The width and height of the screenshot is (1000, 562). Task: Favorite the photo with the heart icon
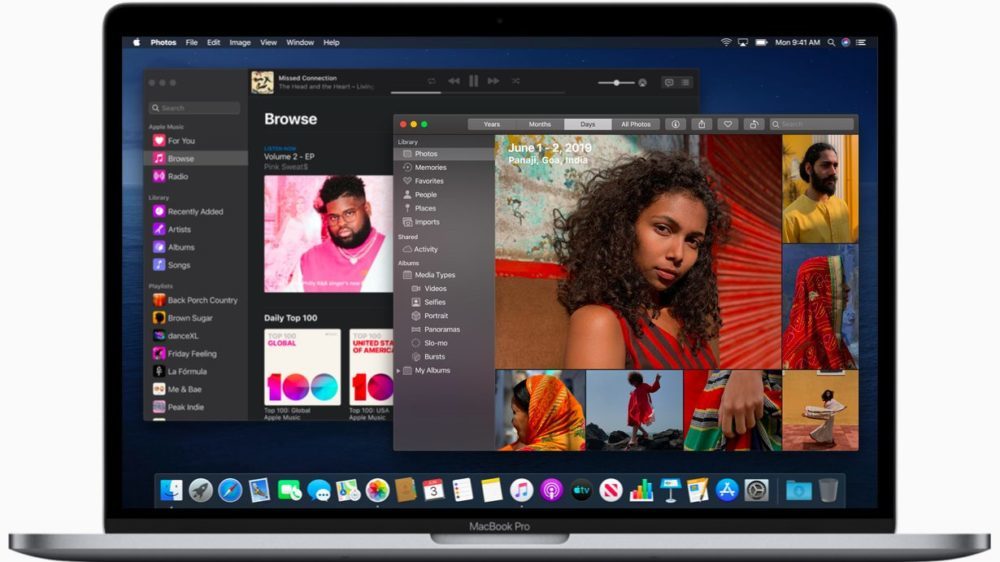pos(728,124)
